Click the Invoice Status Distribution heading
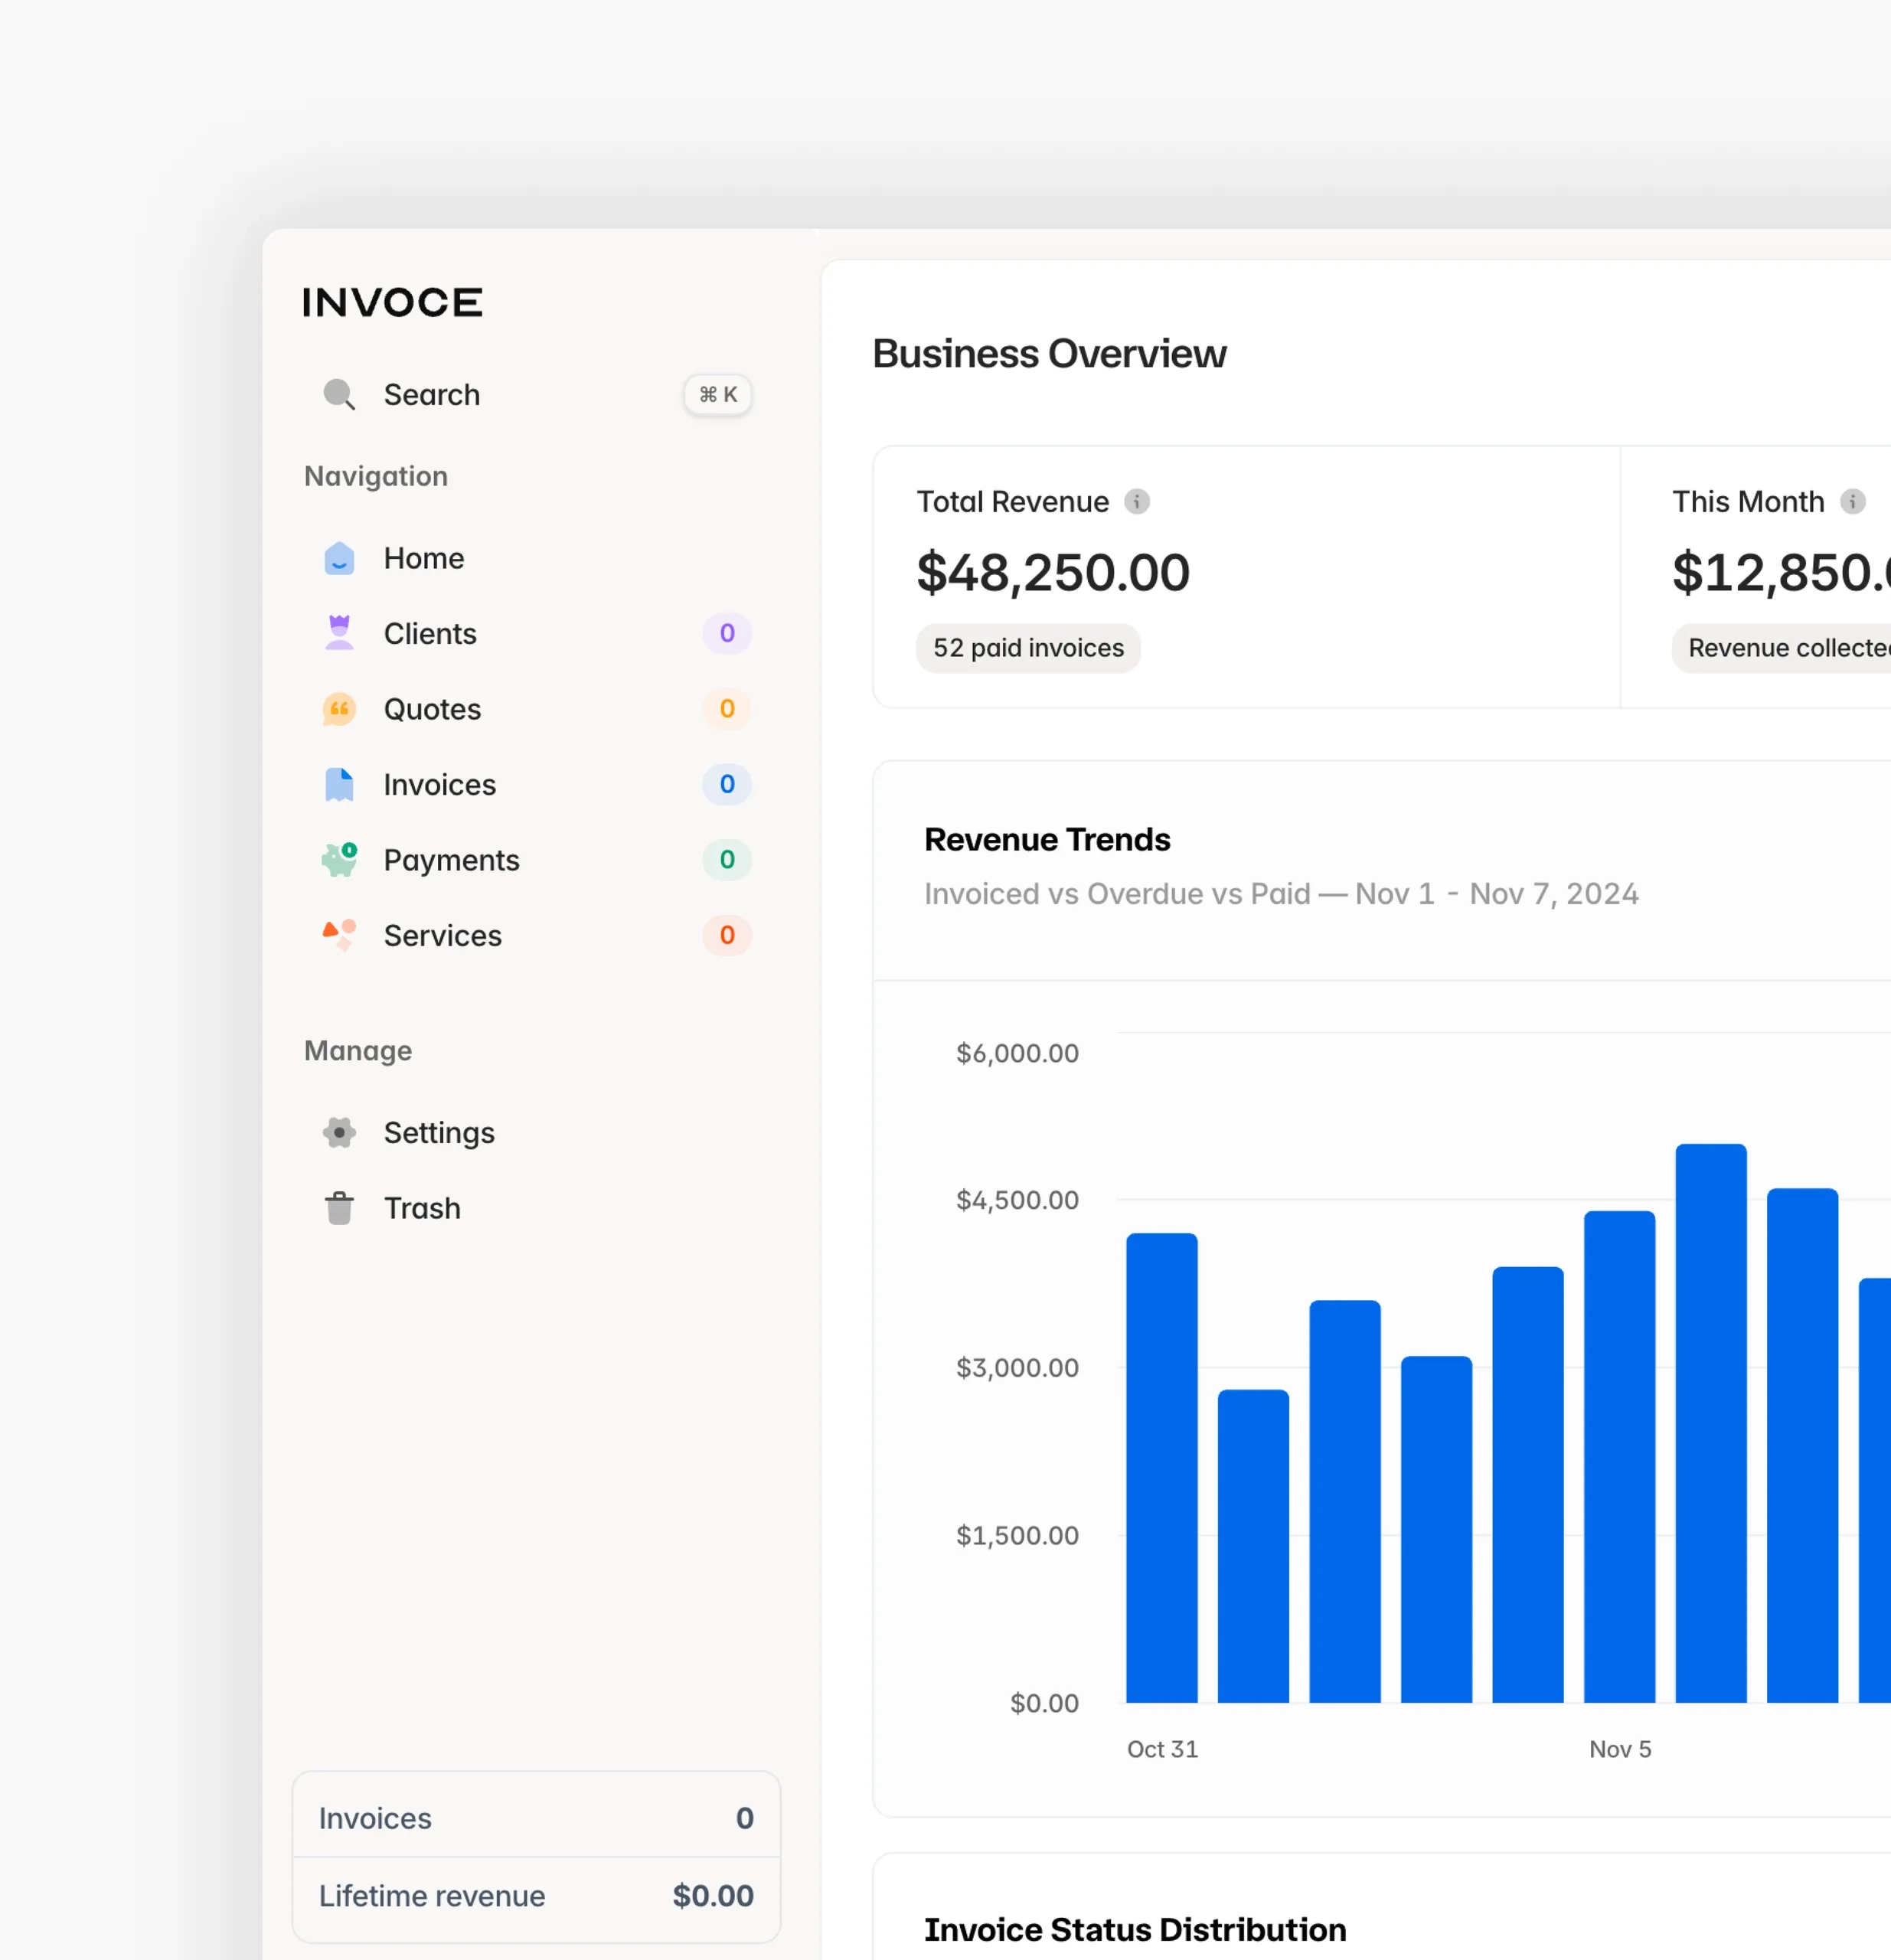This screenshot has width=1891, height=1960. tap(1134, 1930)
